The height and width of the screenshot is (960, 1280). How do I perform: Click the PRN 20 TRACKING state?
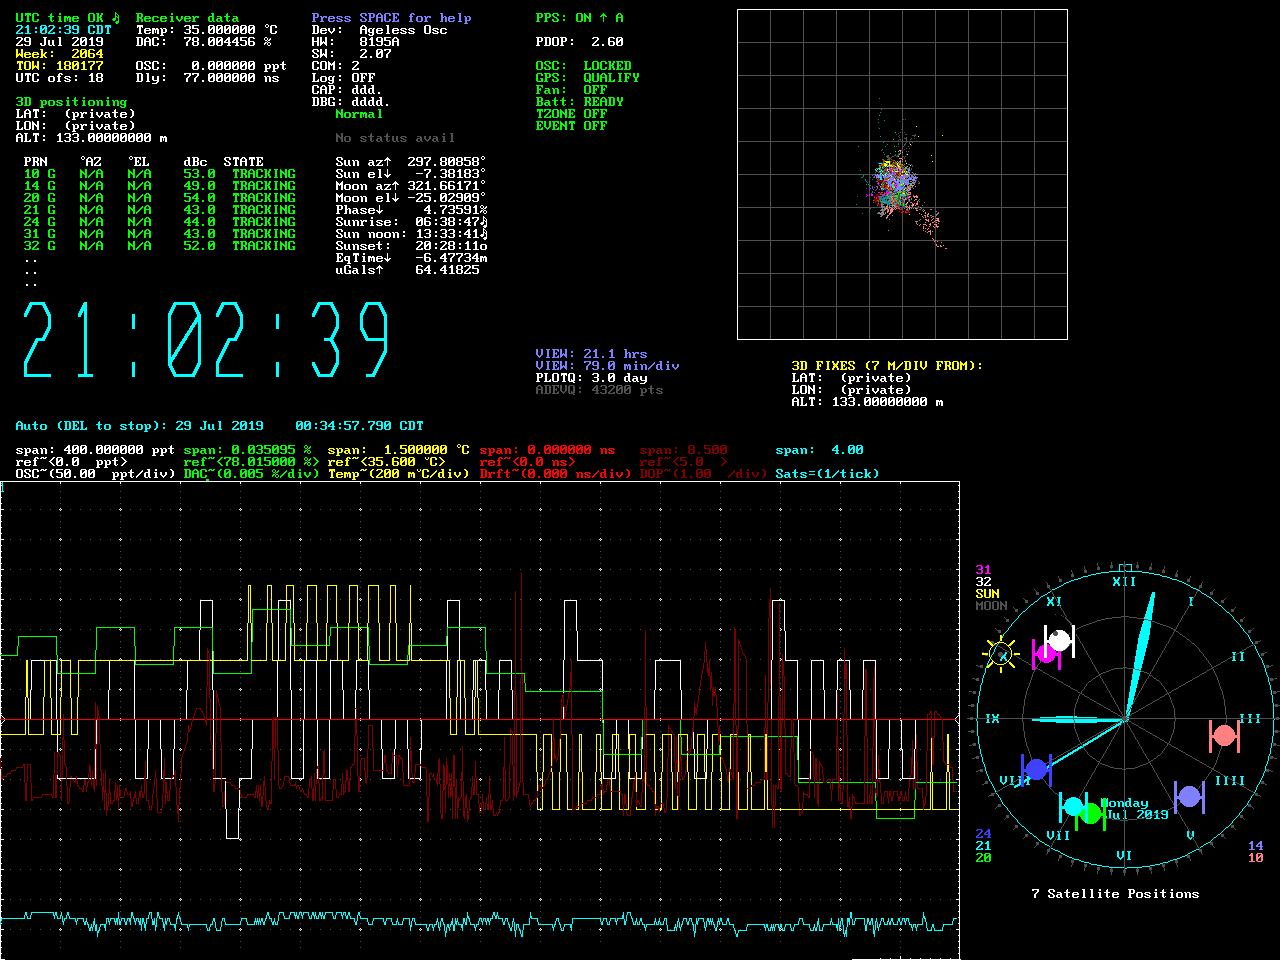(x=263, y=198)
